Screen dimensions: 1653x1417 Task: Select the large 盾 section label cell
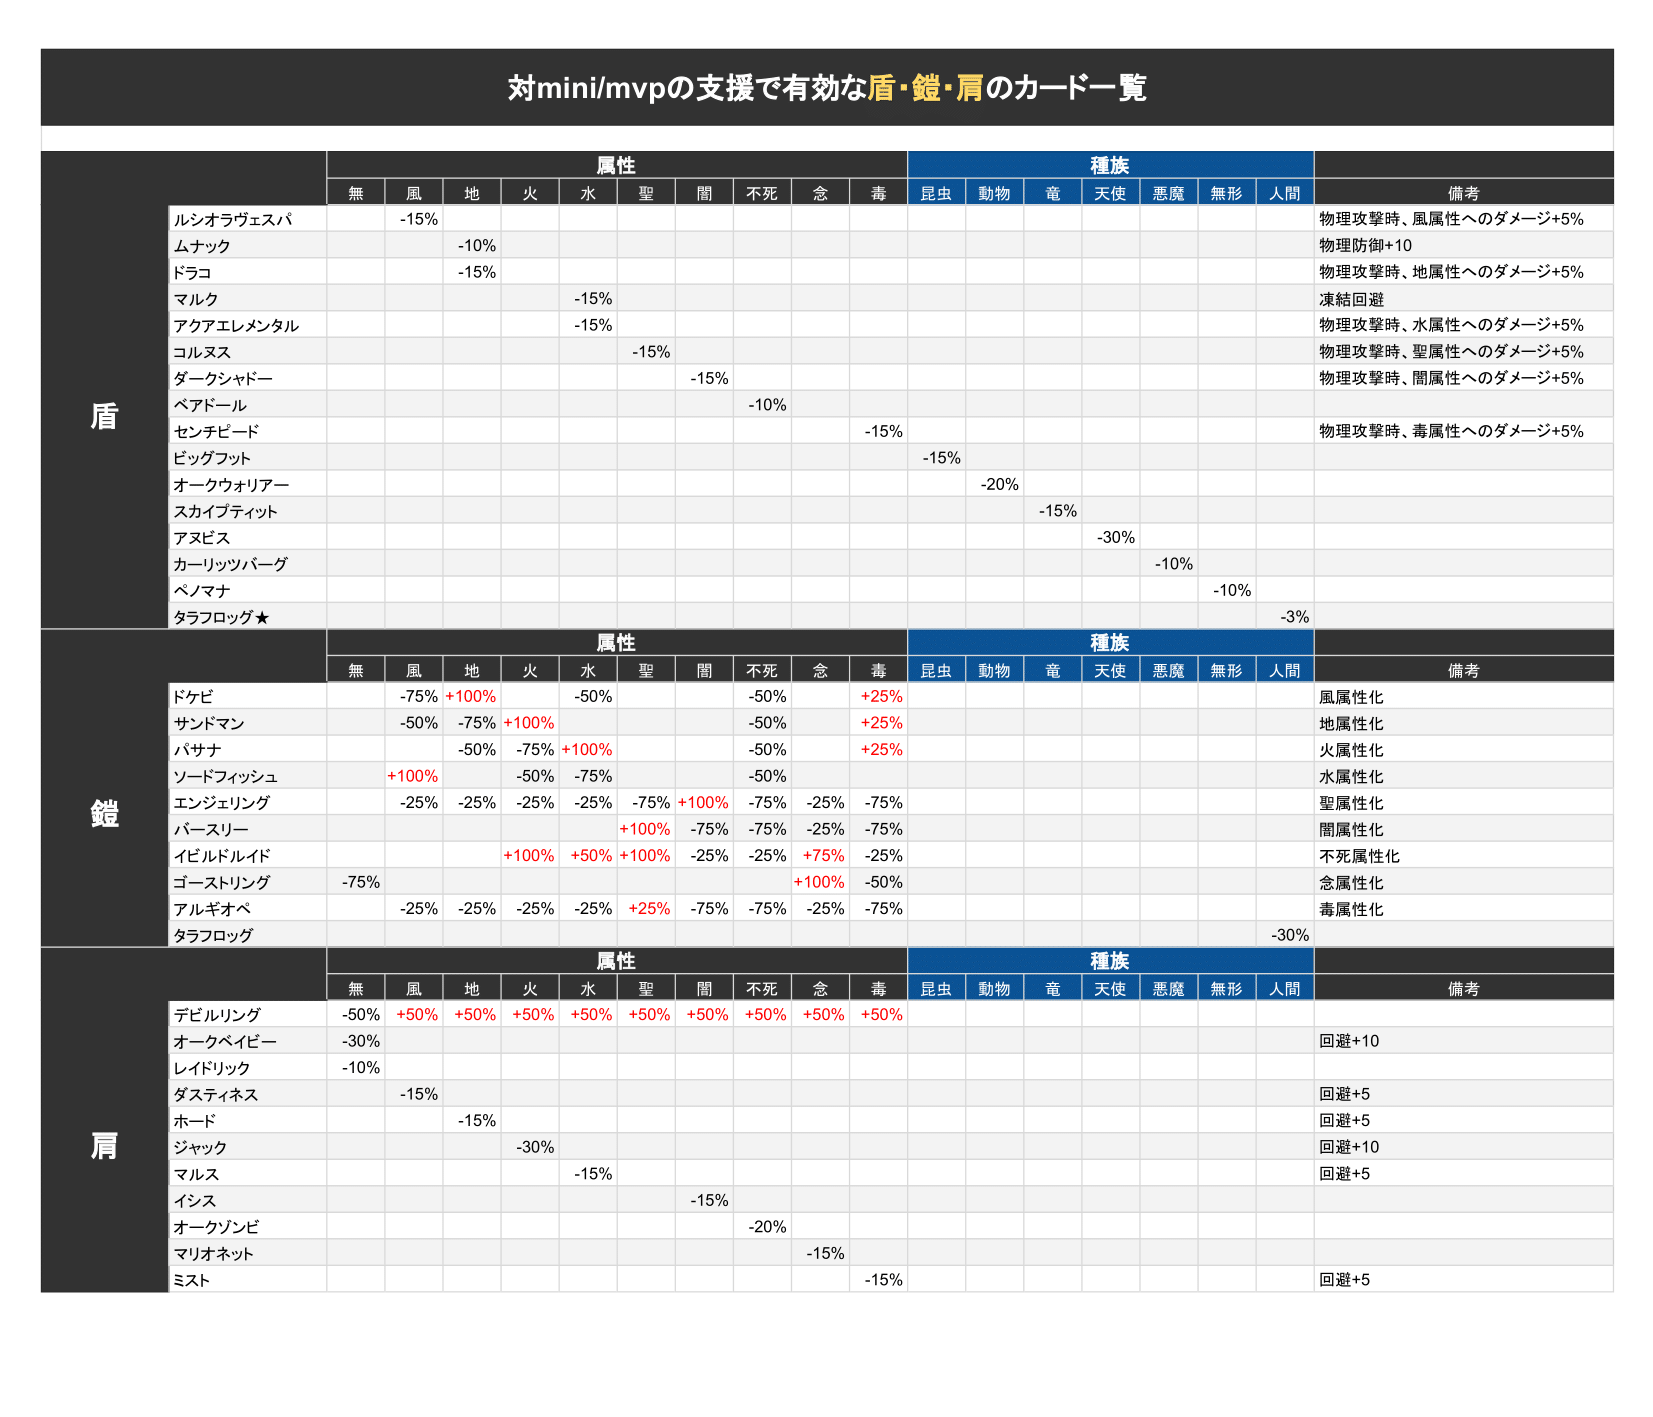[x=104, y=416]
